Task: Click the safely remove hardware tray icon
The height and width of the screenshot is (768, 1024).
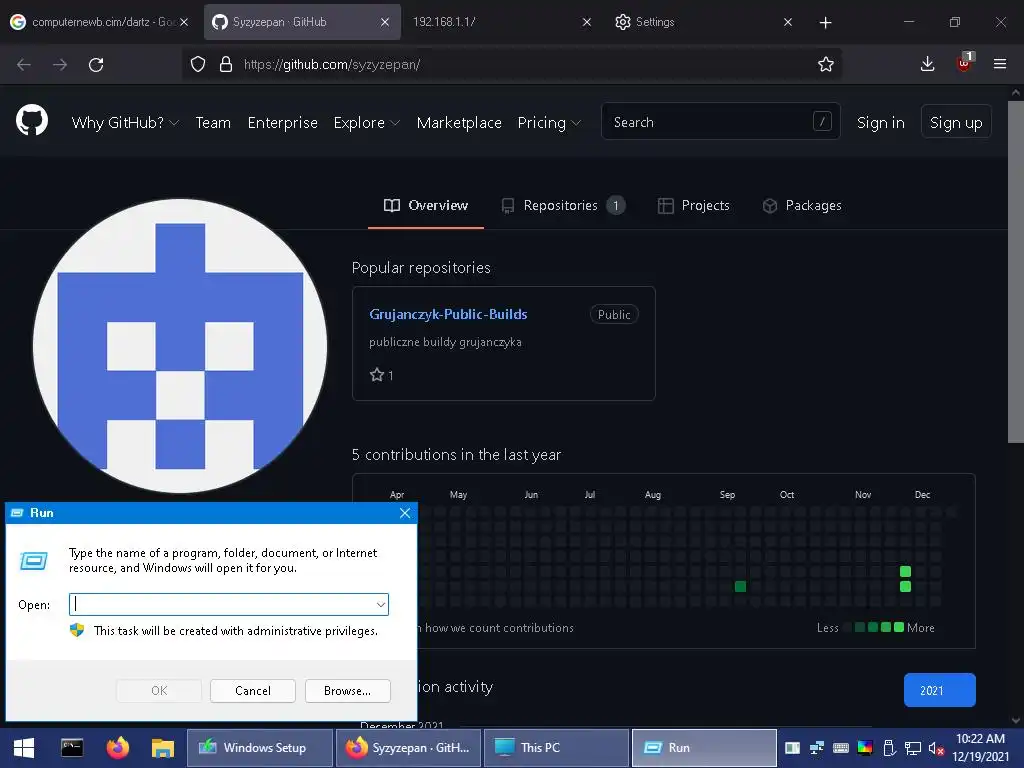Action: click(x=888, y=748)
